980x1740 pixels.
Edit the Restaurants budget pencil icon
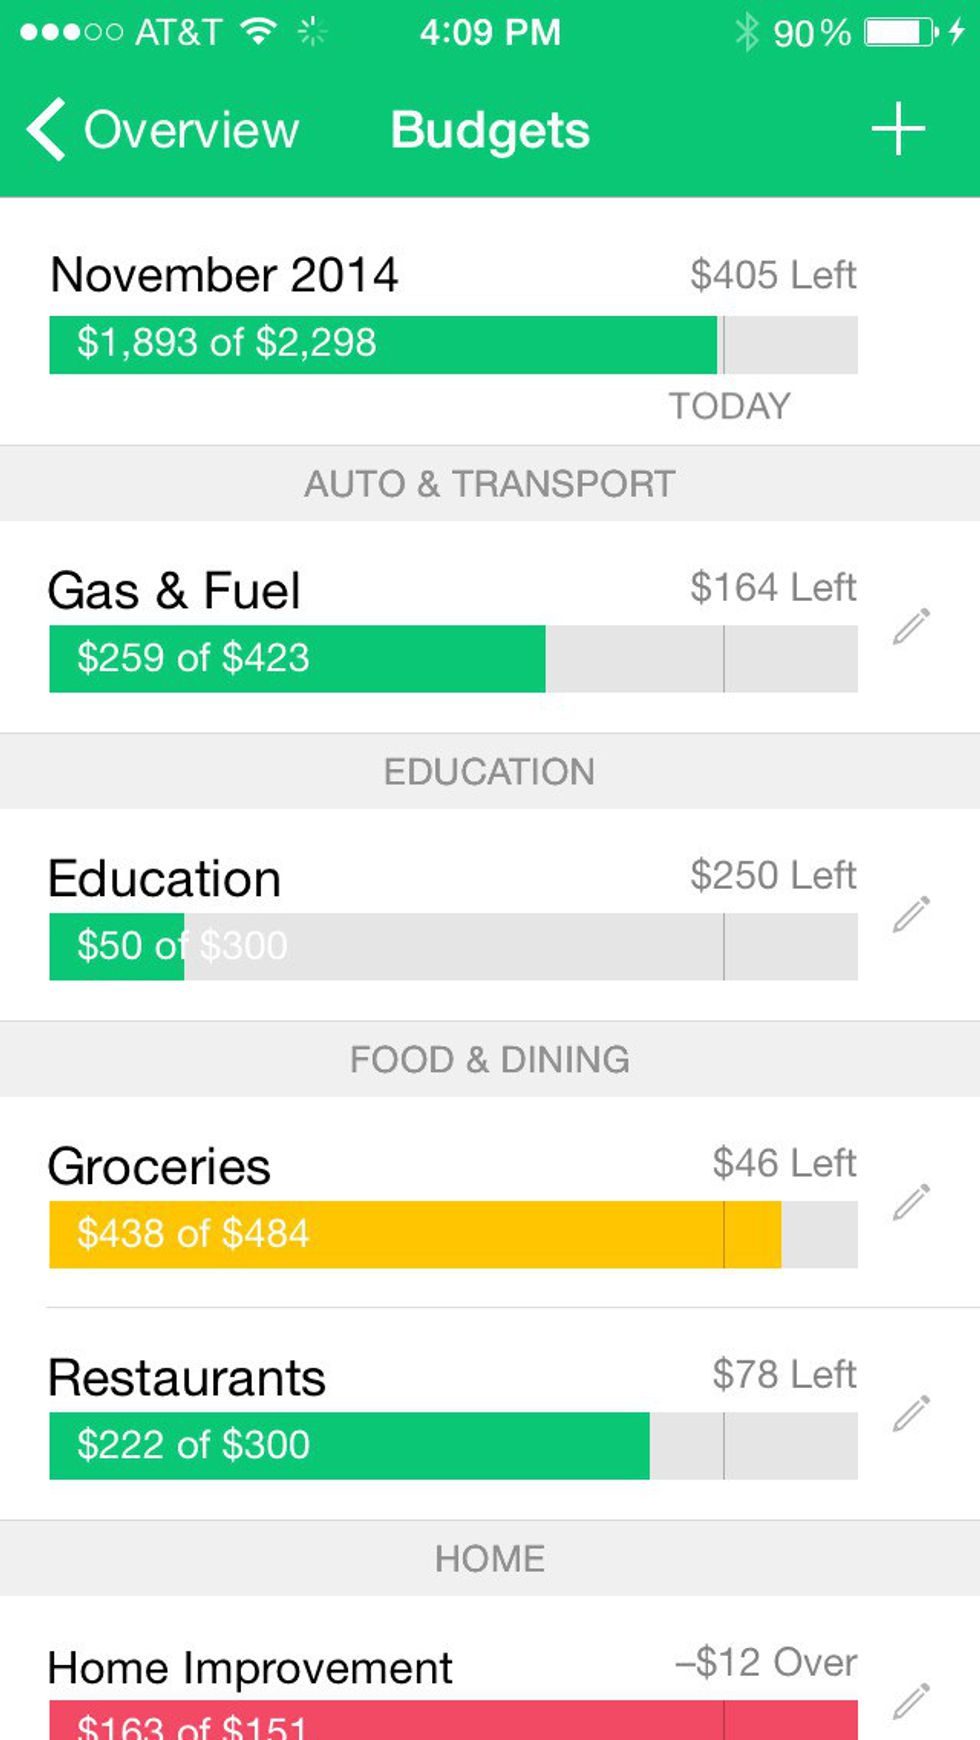tap(911, 1413)
